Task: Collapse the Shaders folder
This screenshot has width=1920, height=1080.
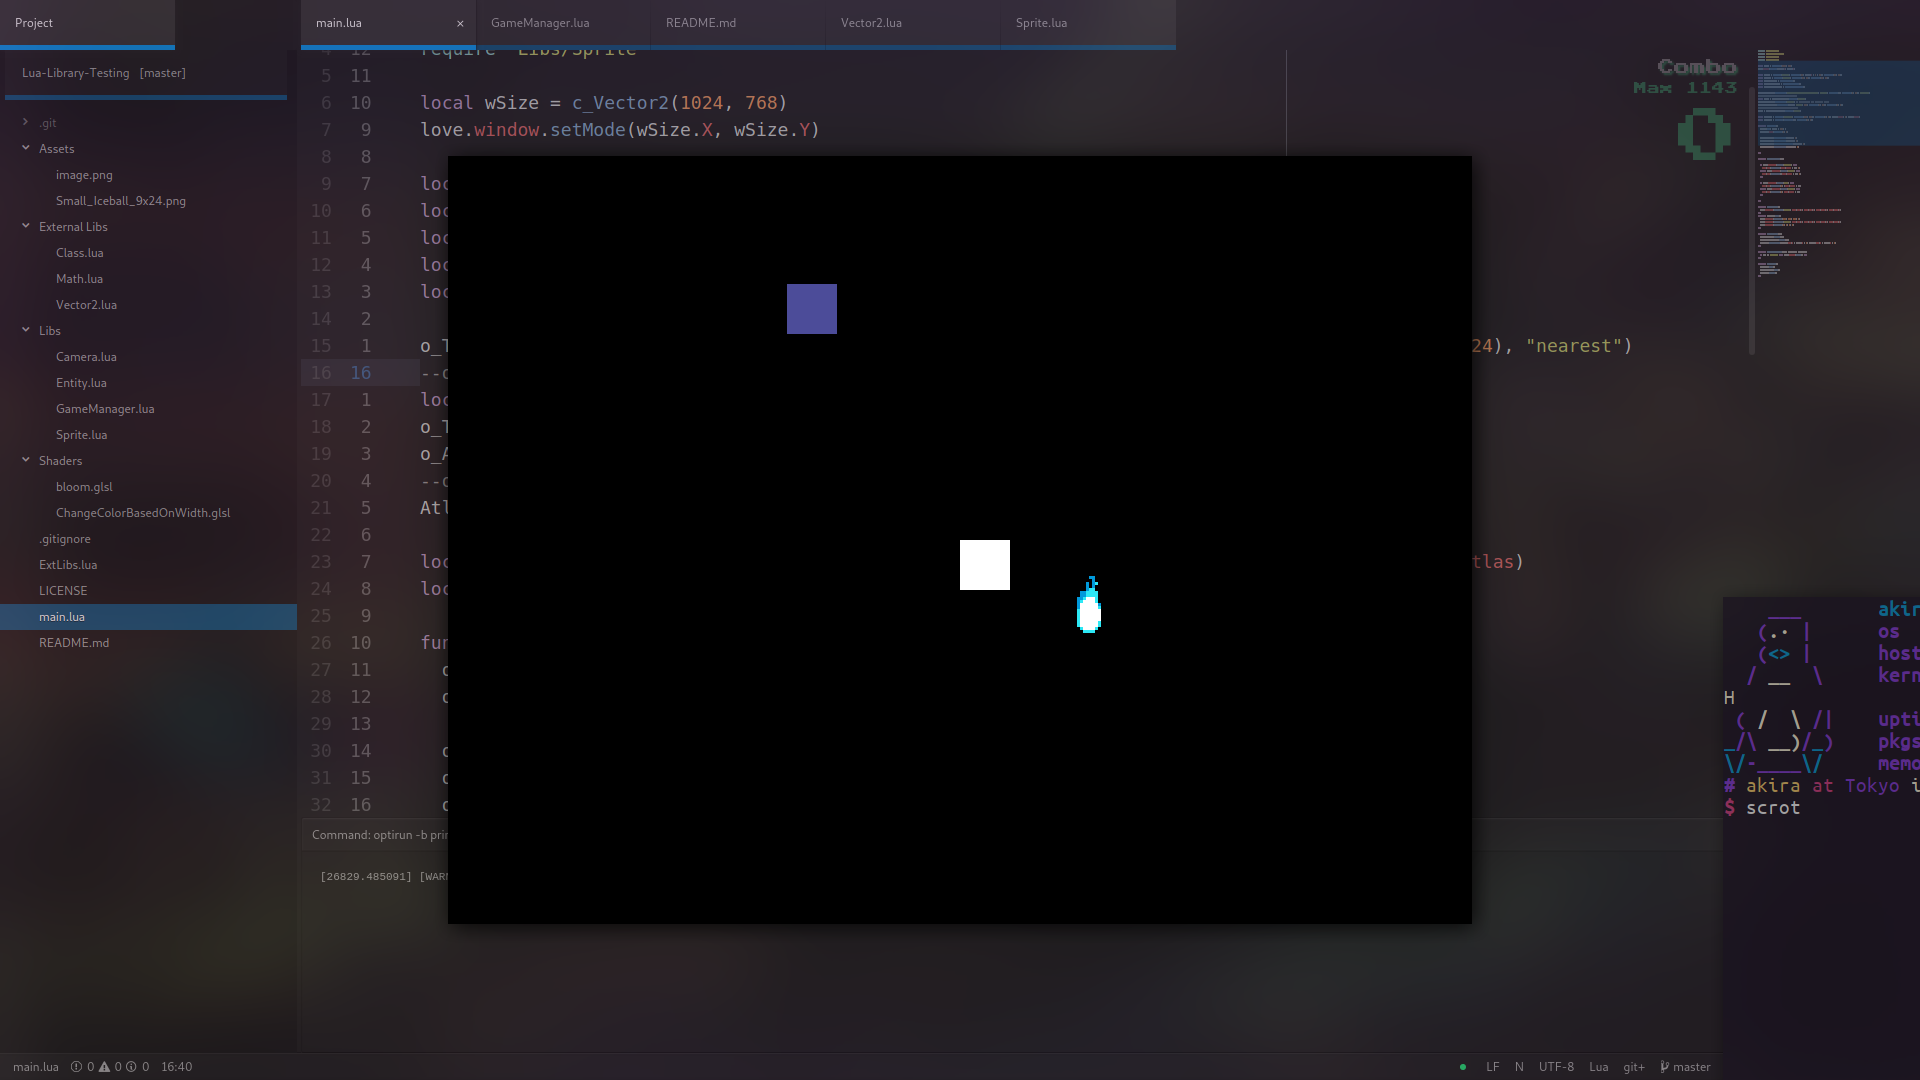Action: [26, 460]
